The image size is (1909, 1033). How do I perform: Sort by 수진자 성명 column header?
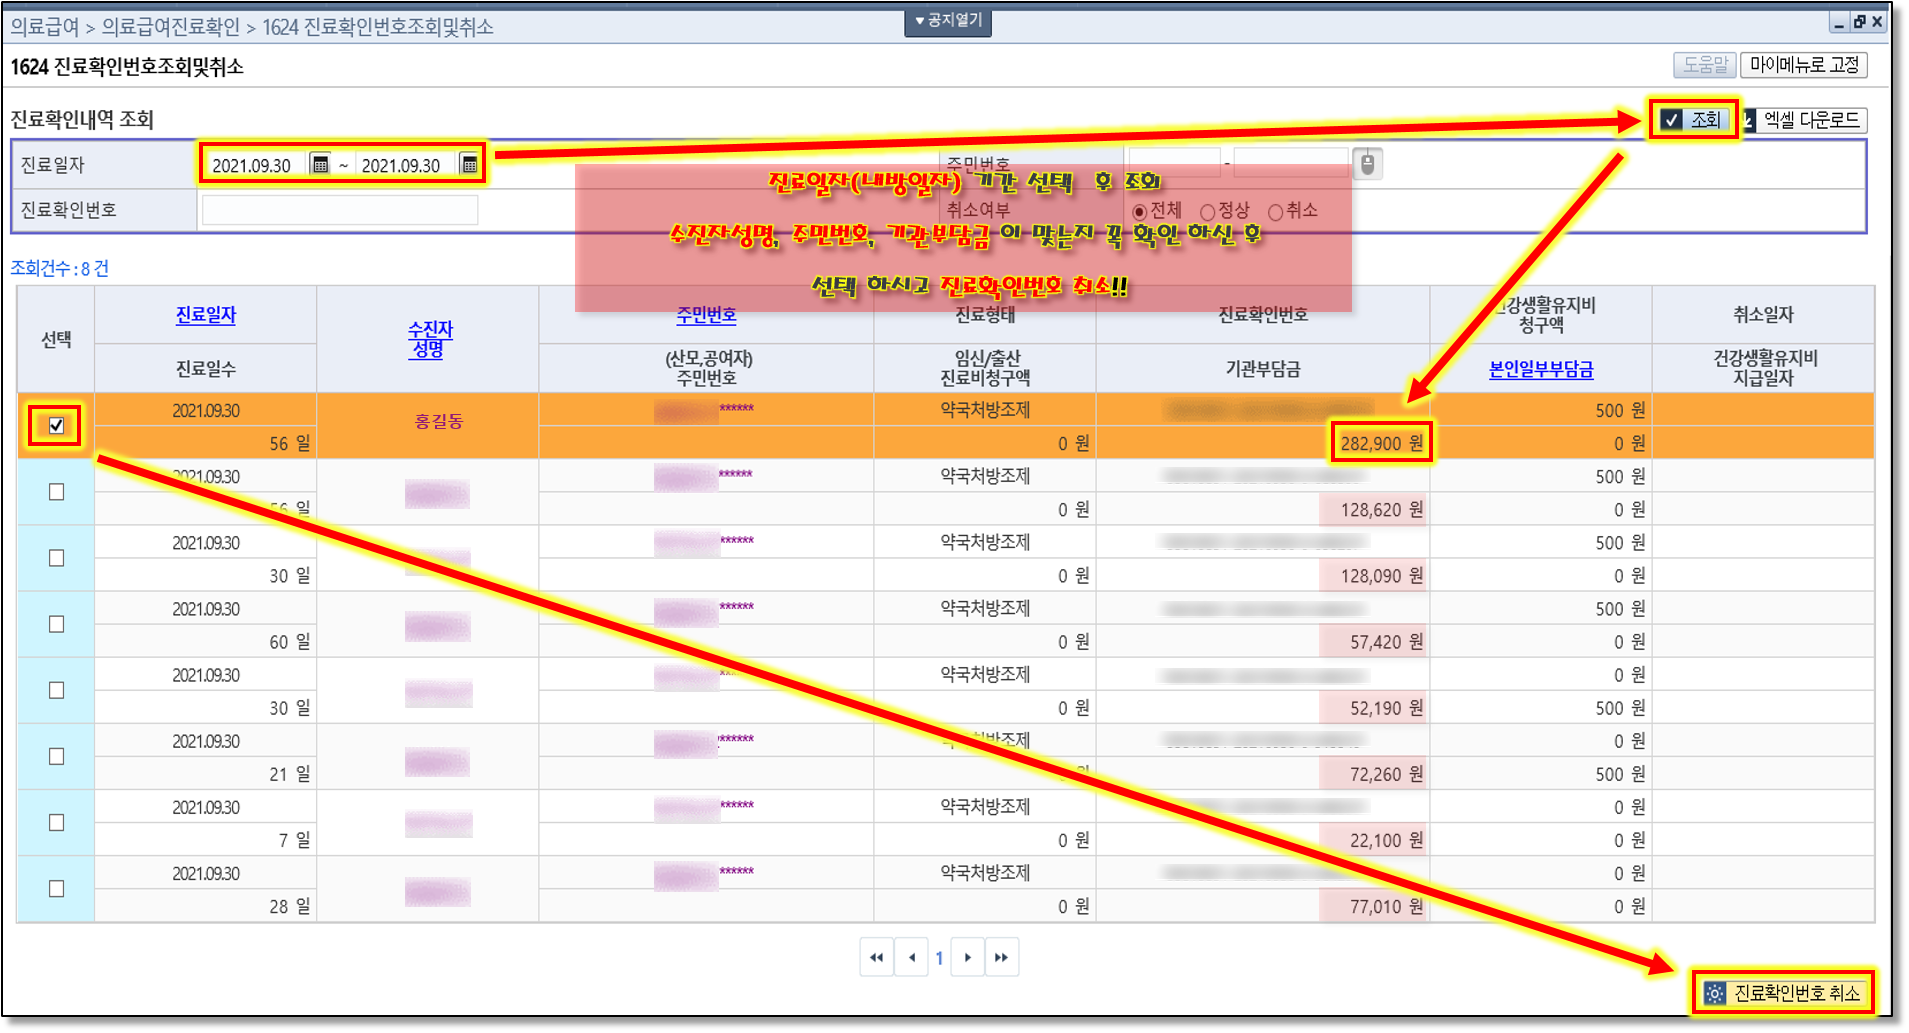click(430, 339)
